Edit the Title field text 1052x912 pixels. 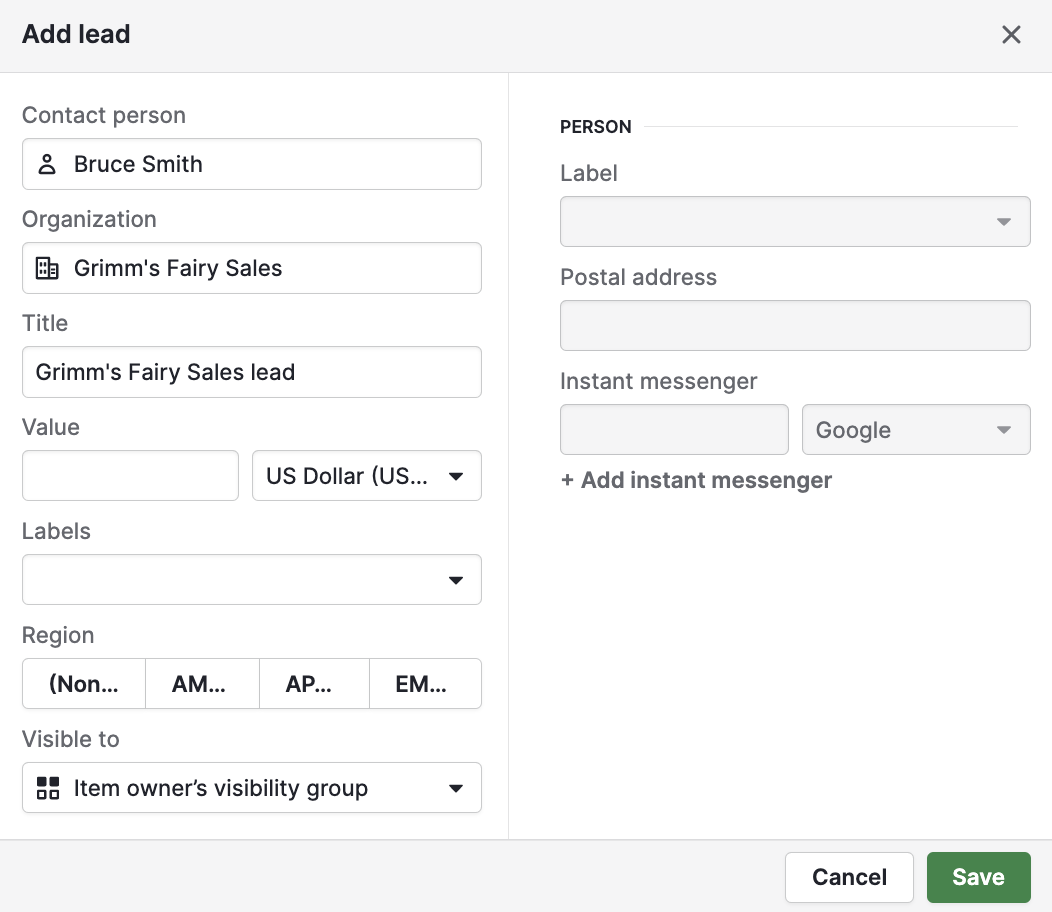tap(251, 372)
